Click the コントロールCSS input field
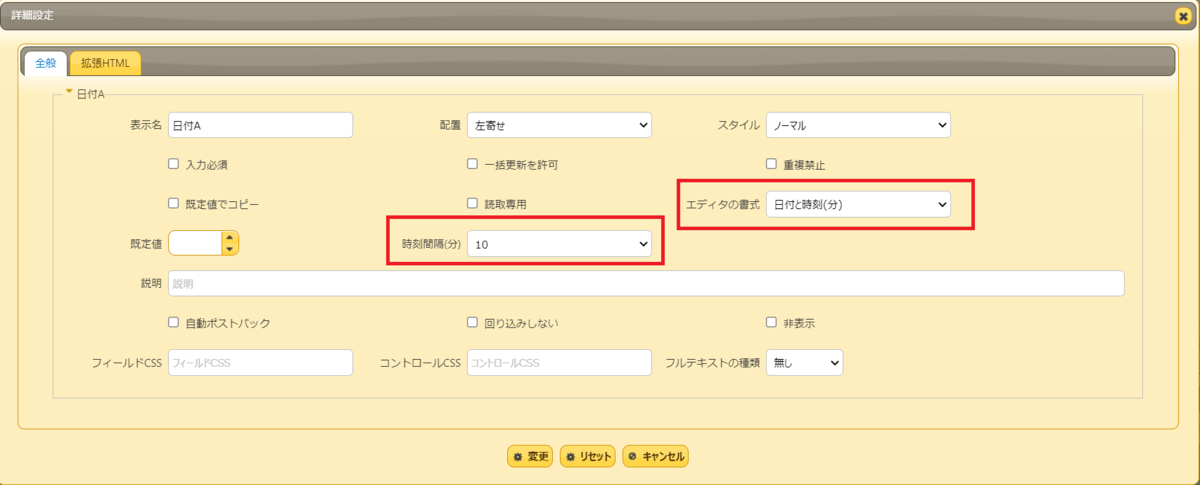Viewport: 1200px width, 485px height. 559,362
